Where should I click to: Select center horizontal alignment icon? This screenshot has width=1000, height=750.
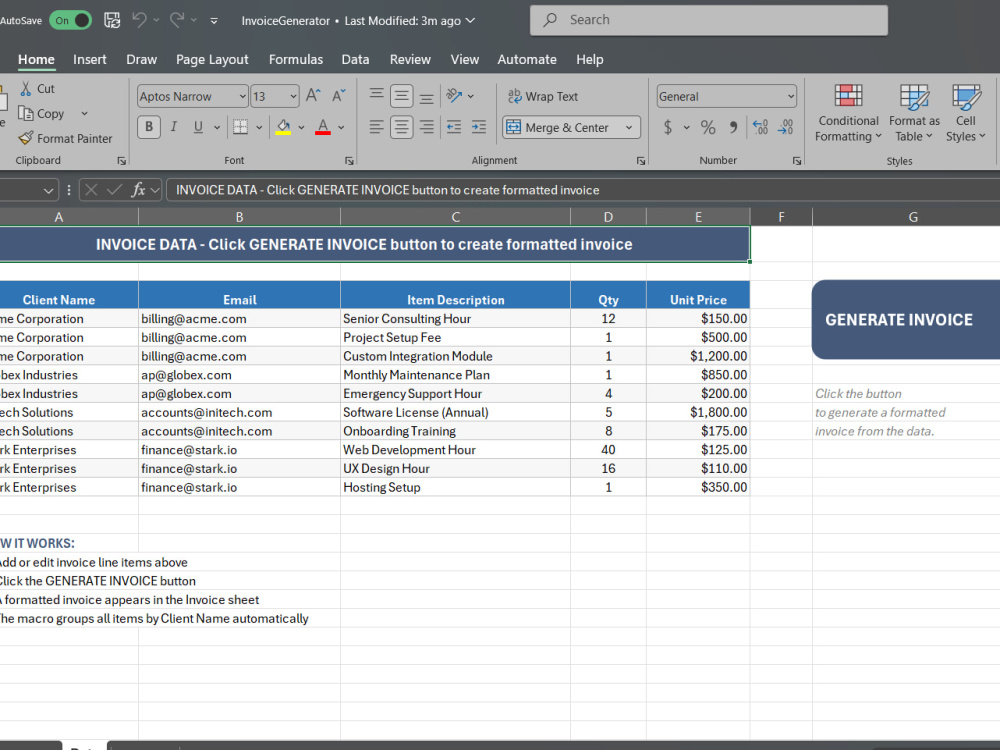click(x=401, y=128)
